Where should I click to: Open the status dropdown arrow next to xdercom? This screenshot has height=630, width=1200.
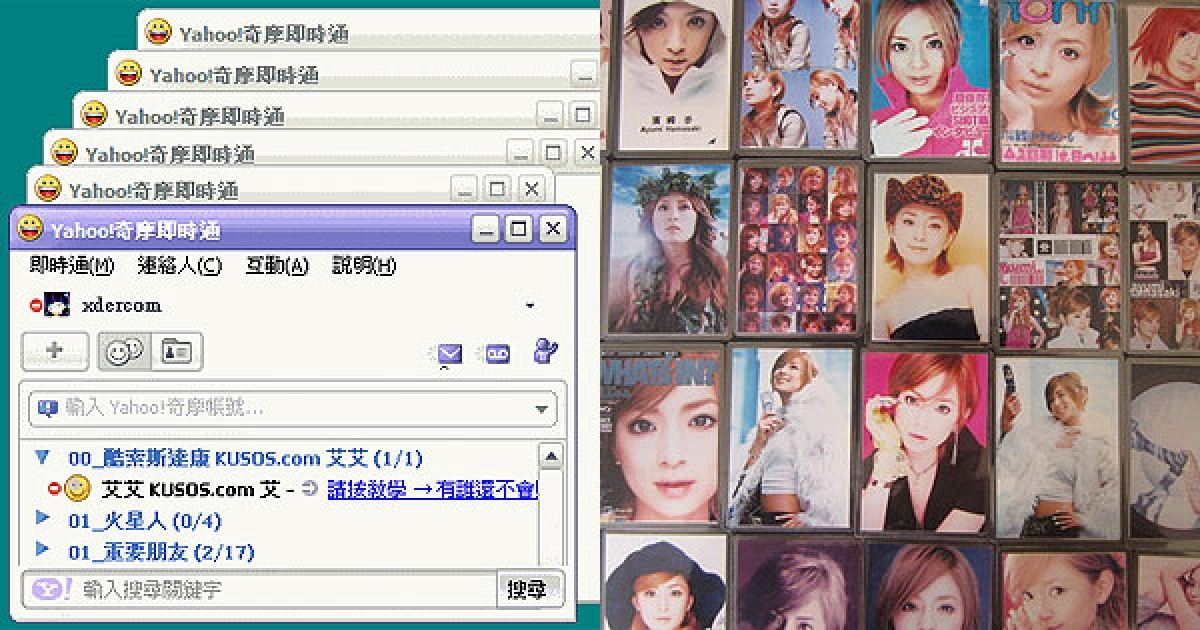[x=530, y=306]
